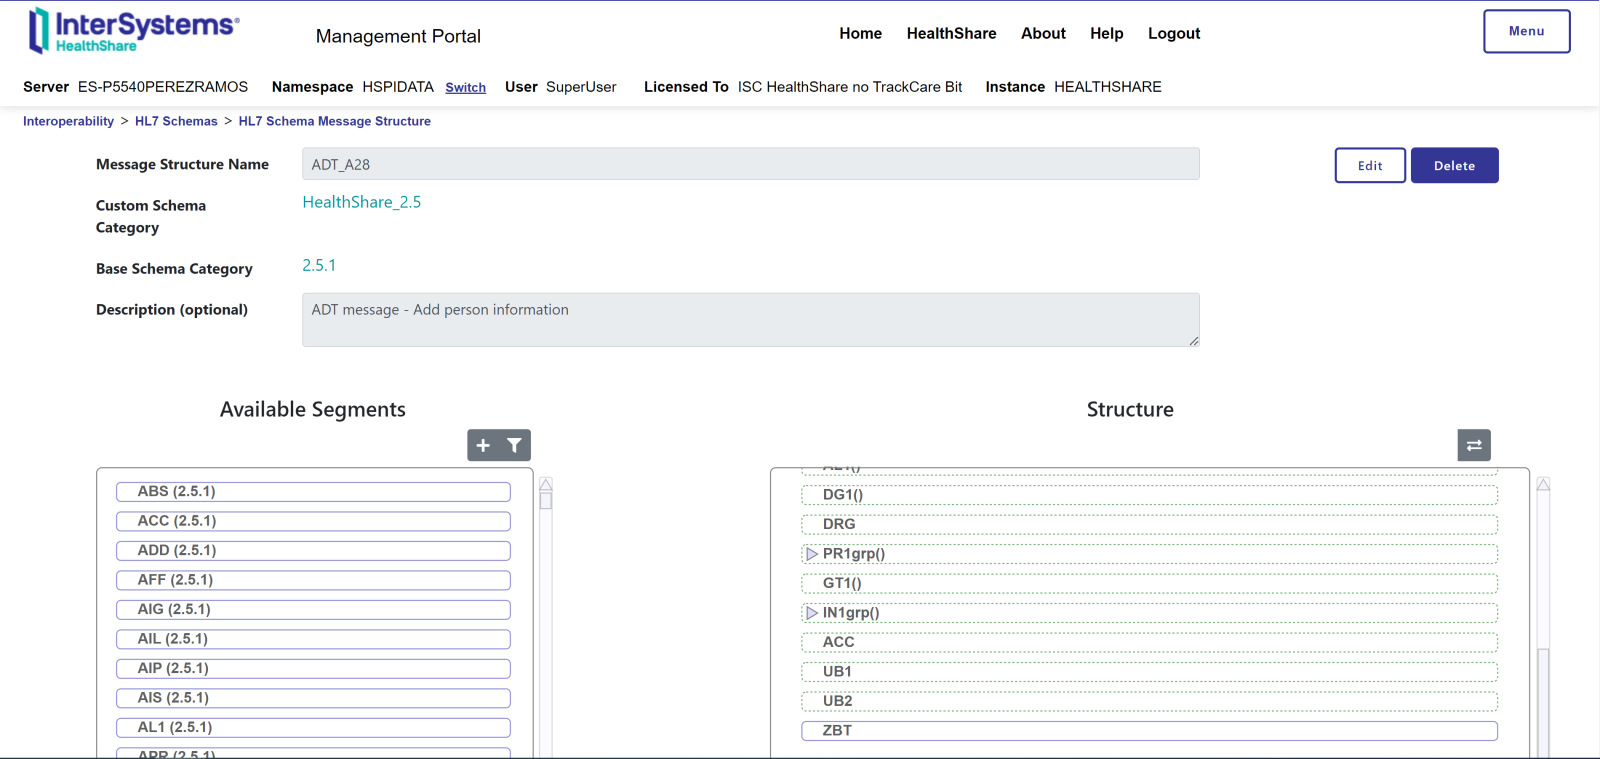Expand the IN1grp() group
The image size is (1600, 759).
pyautogui.click(x=812, y=613)
